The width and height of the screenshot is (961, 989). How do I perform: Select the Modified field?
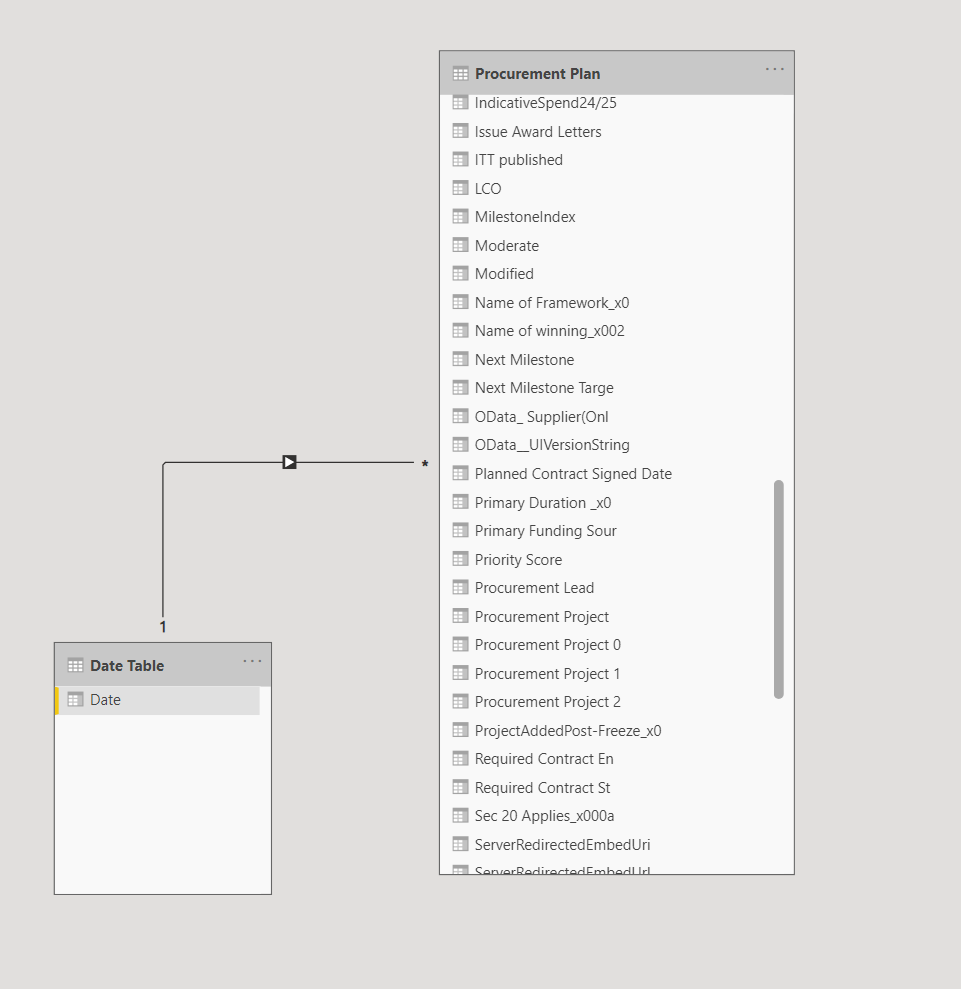pyautogui.click(x=504, y=274)
